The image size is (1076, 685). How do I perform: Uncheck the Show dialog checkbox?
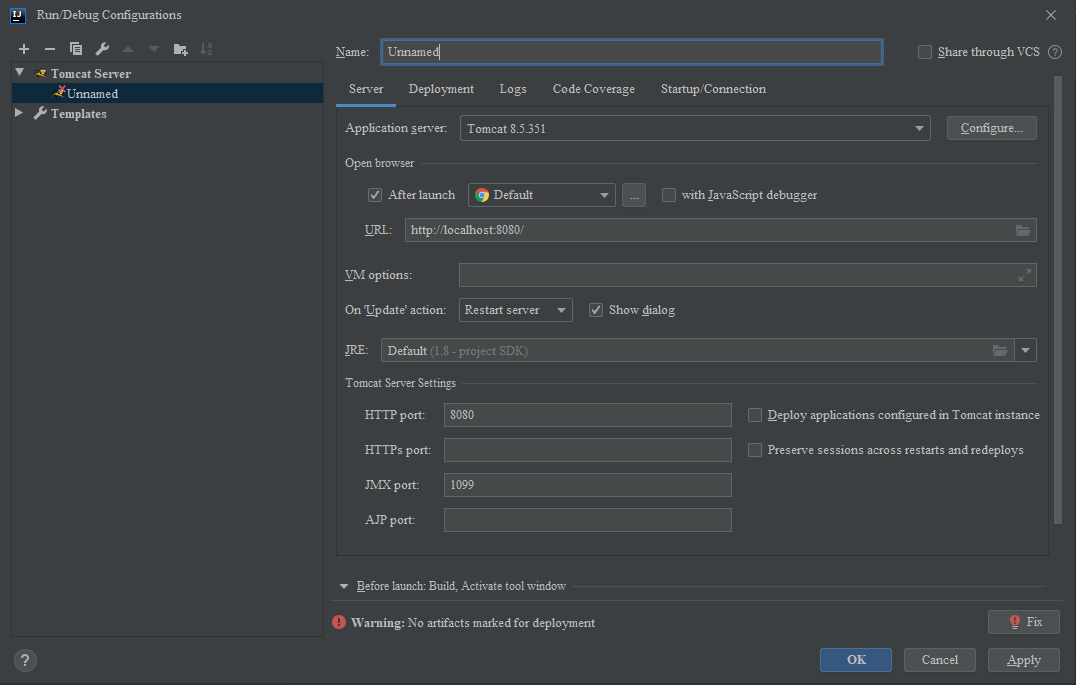tap(596, 310)
